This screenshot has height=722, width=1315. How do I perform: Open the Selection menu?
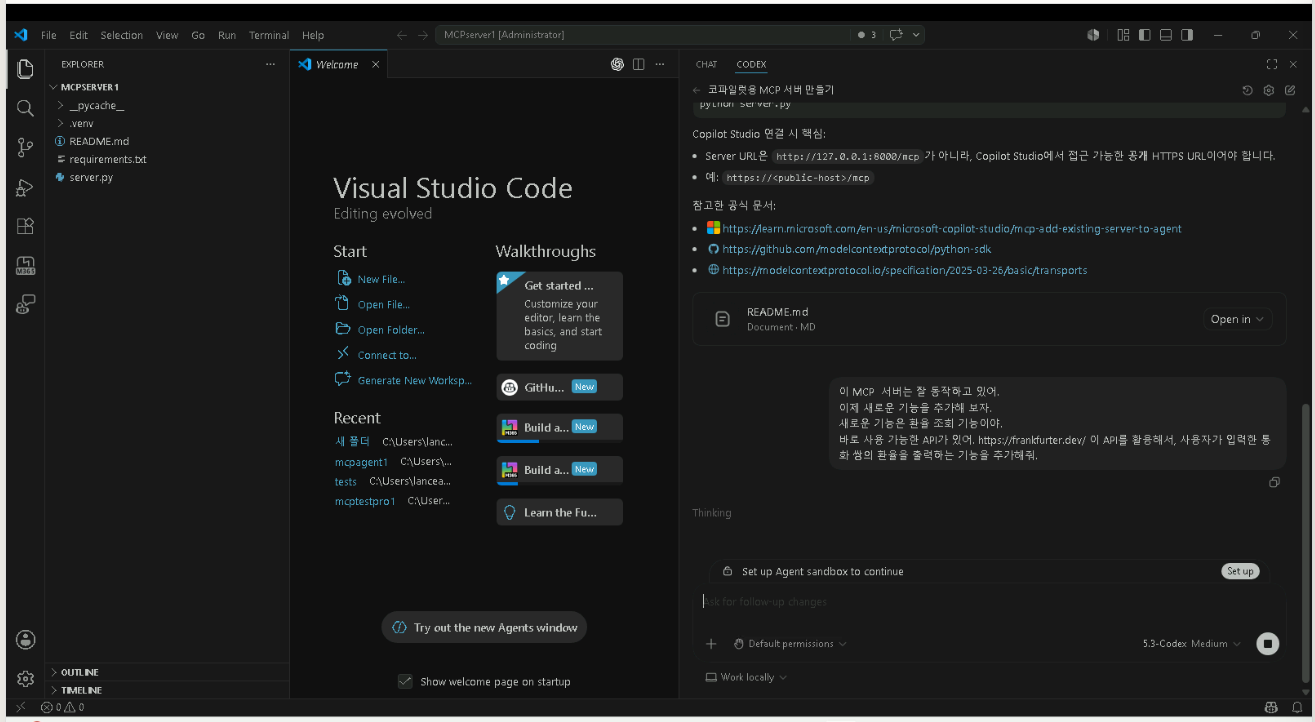(x=122, y=35)
